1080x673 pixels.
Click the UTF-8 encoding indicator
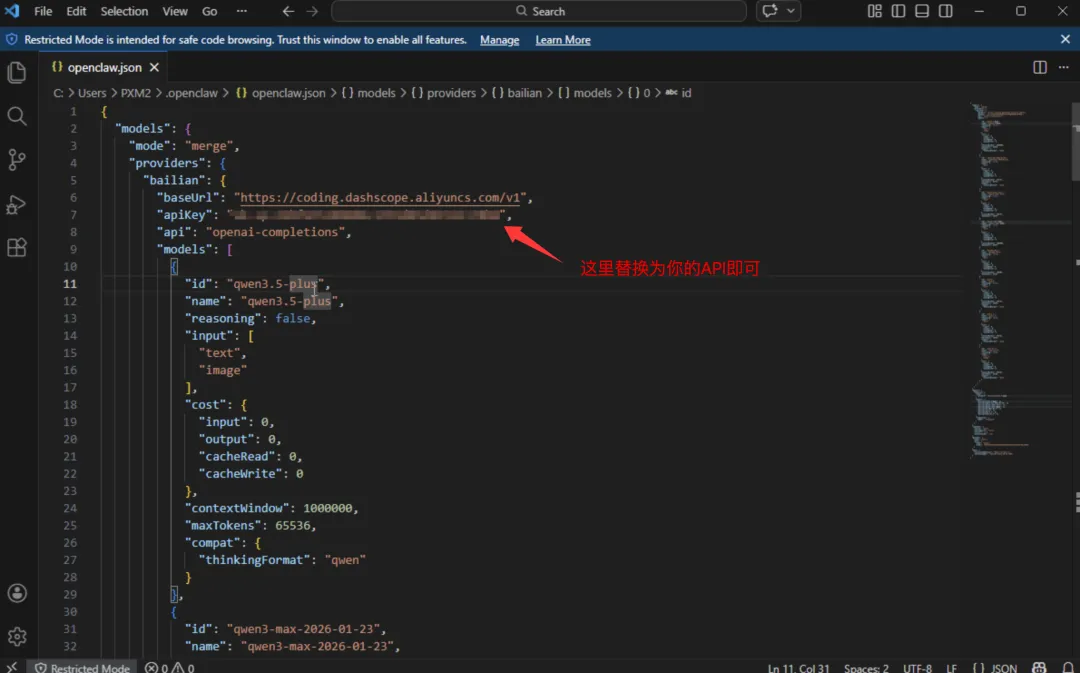pyautogui.click(x=917, y=667)
